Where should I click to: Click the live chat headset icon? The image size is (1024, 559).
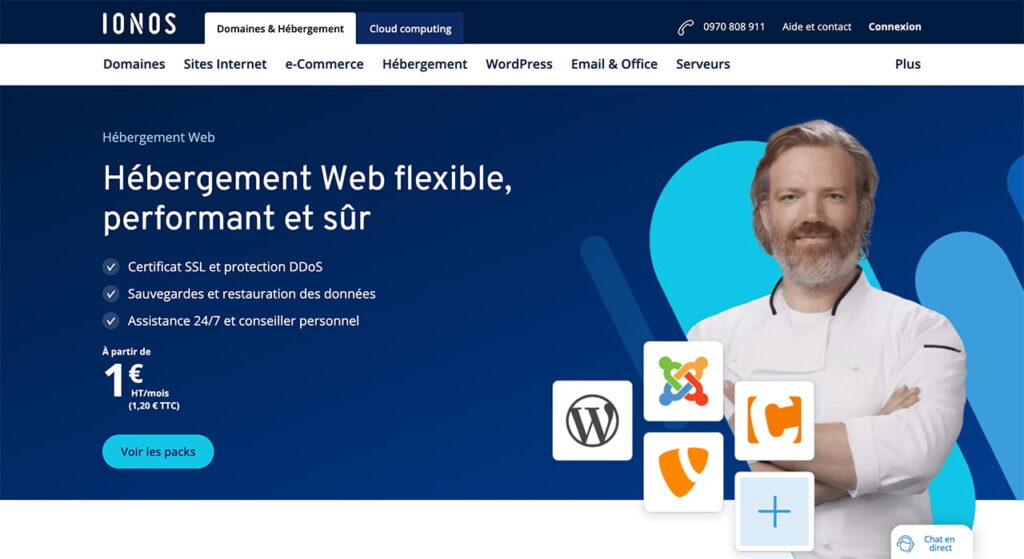(906, 543)
